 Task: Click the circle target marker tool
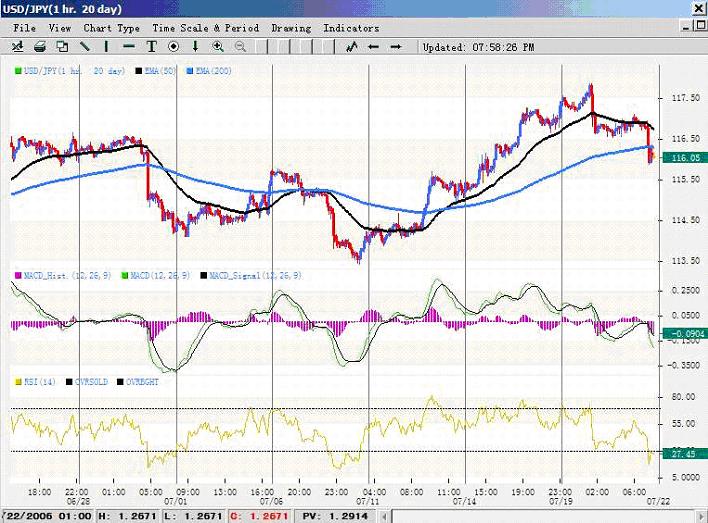173,46
